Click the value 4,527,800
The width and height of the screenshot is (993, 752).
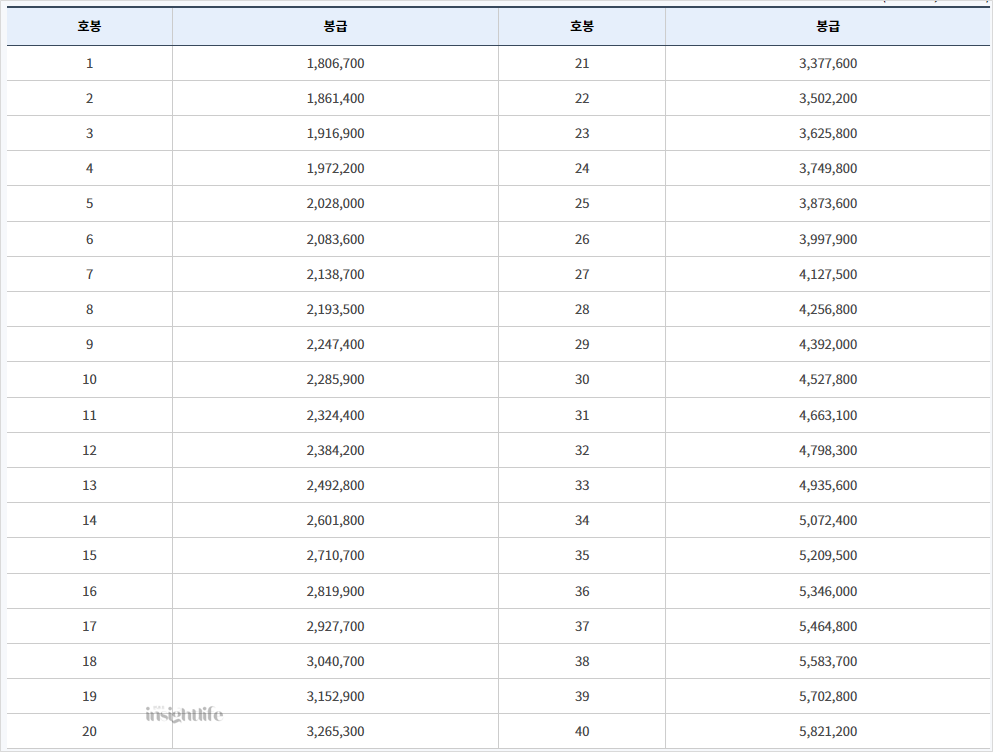tap(828, 379)
